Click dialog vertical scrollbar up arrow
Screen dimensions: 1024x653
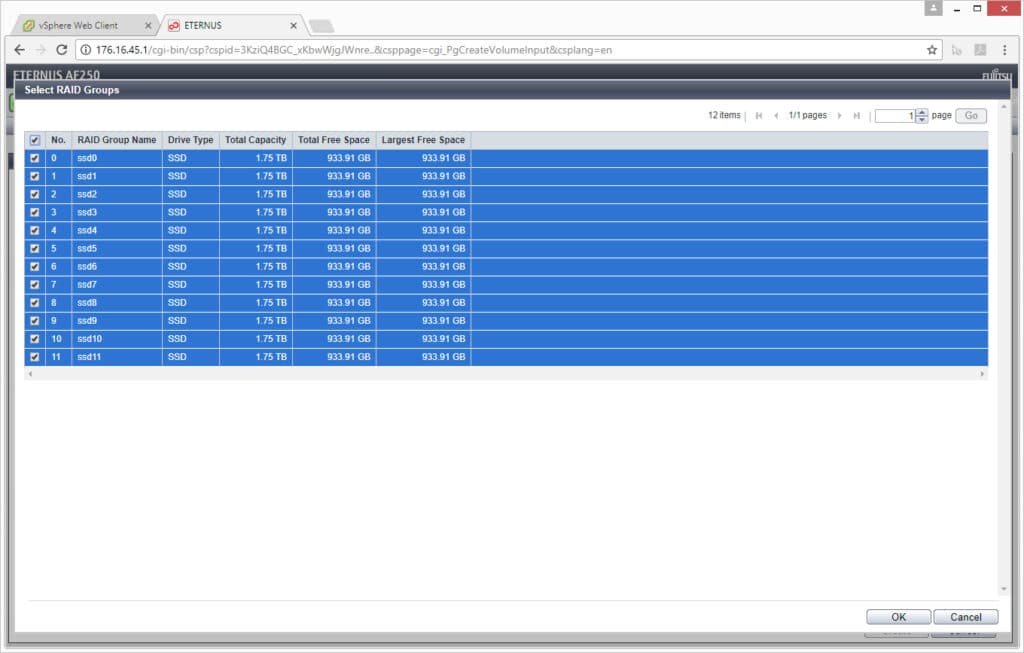point(1004,106)
